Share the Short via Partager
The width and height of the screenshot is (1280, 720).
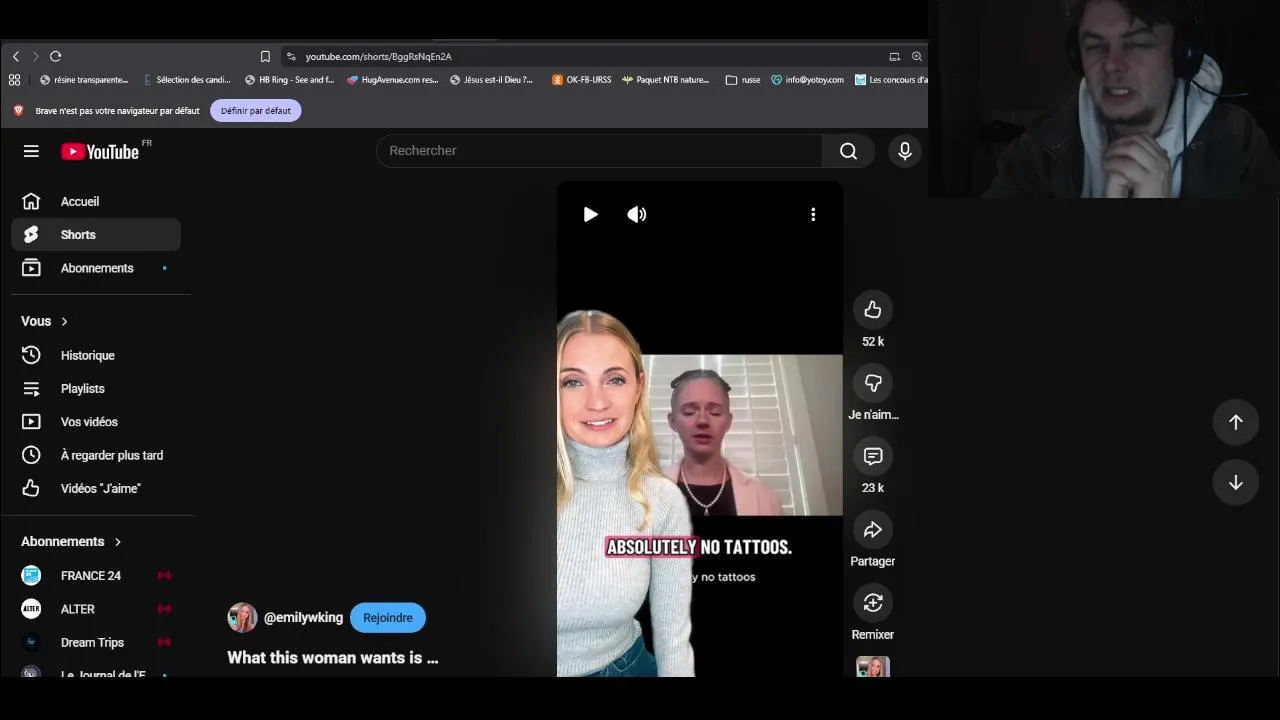pos(873,530)
